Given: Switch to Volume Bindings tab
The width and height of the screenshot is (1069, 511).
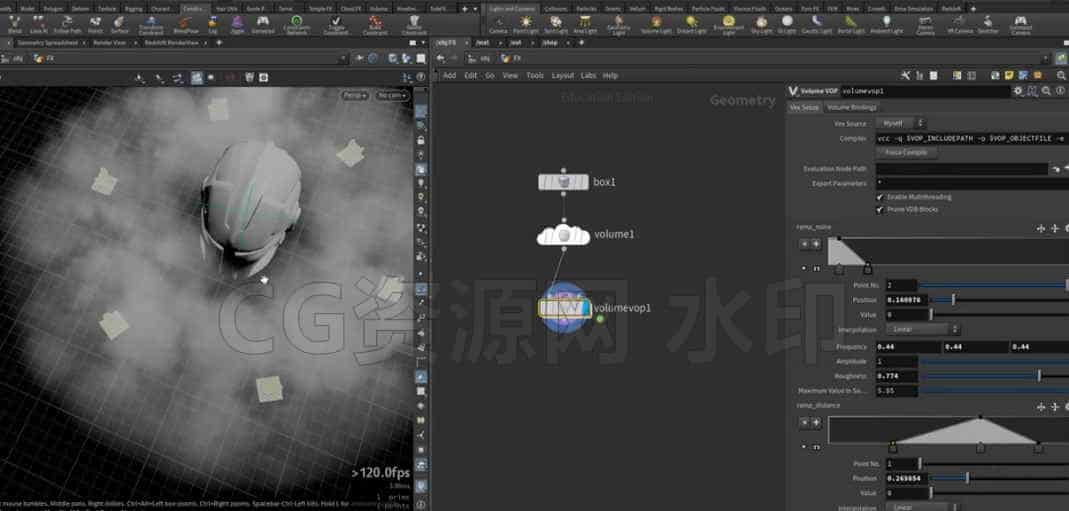Looking at the screenshot, I should tap(852, 108).
